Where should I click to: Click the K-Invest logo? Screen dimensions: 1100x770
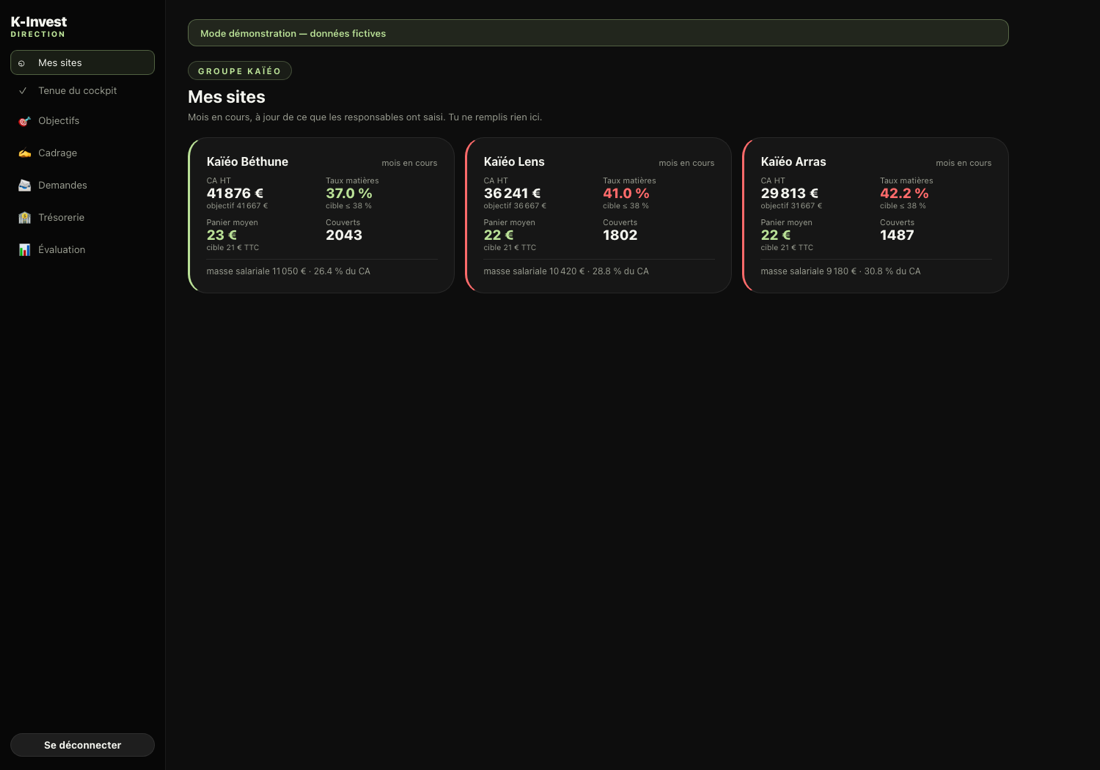39,26
